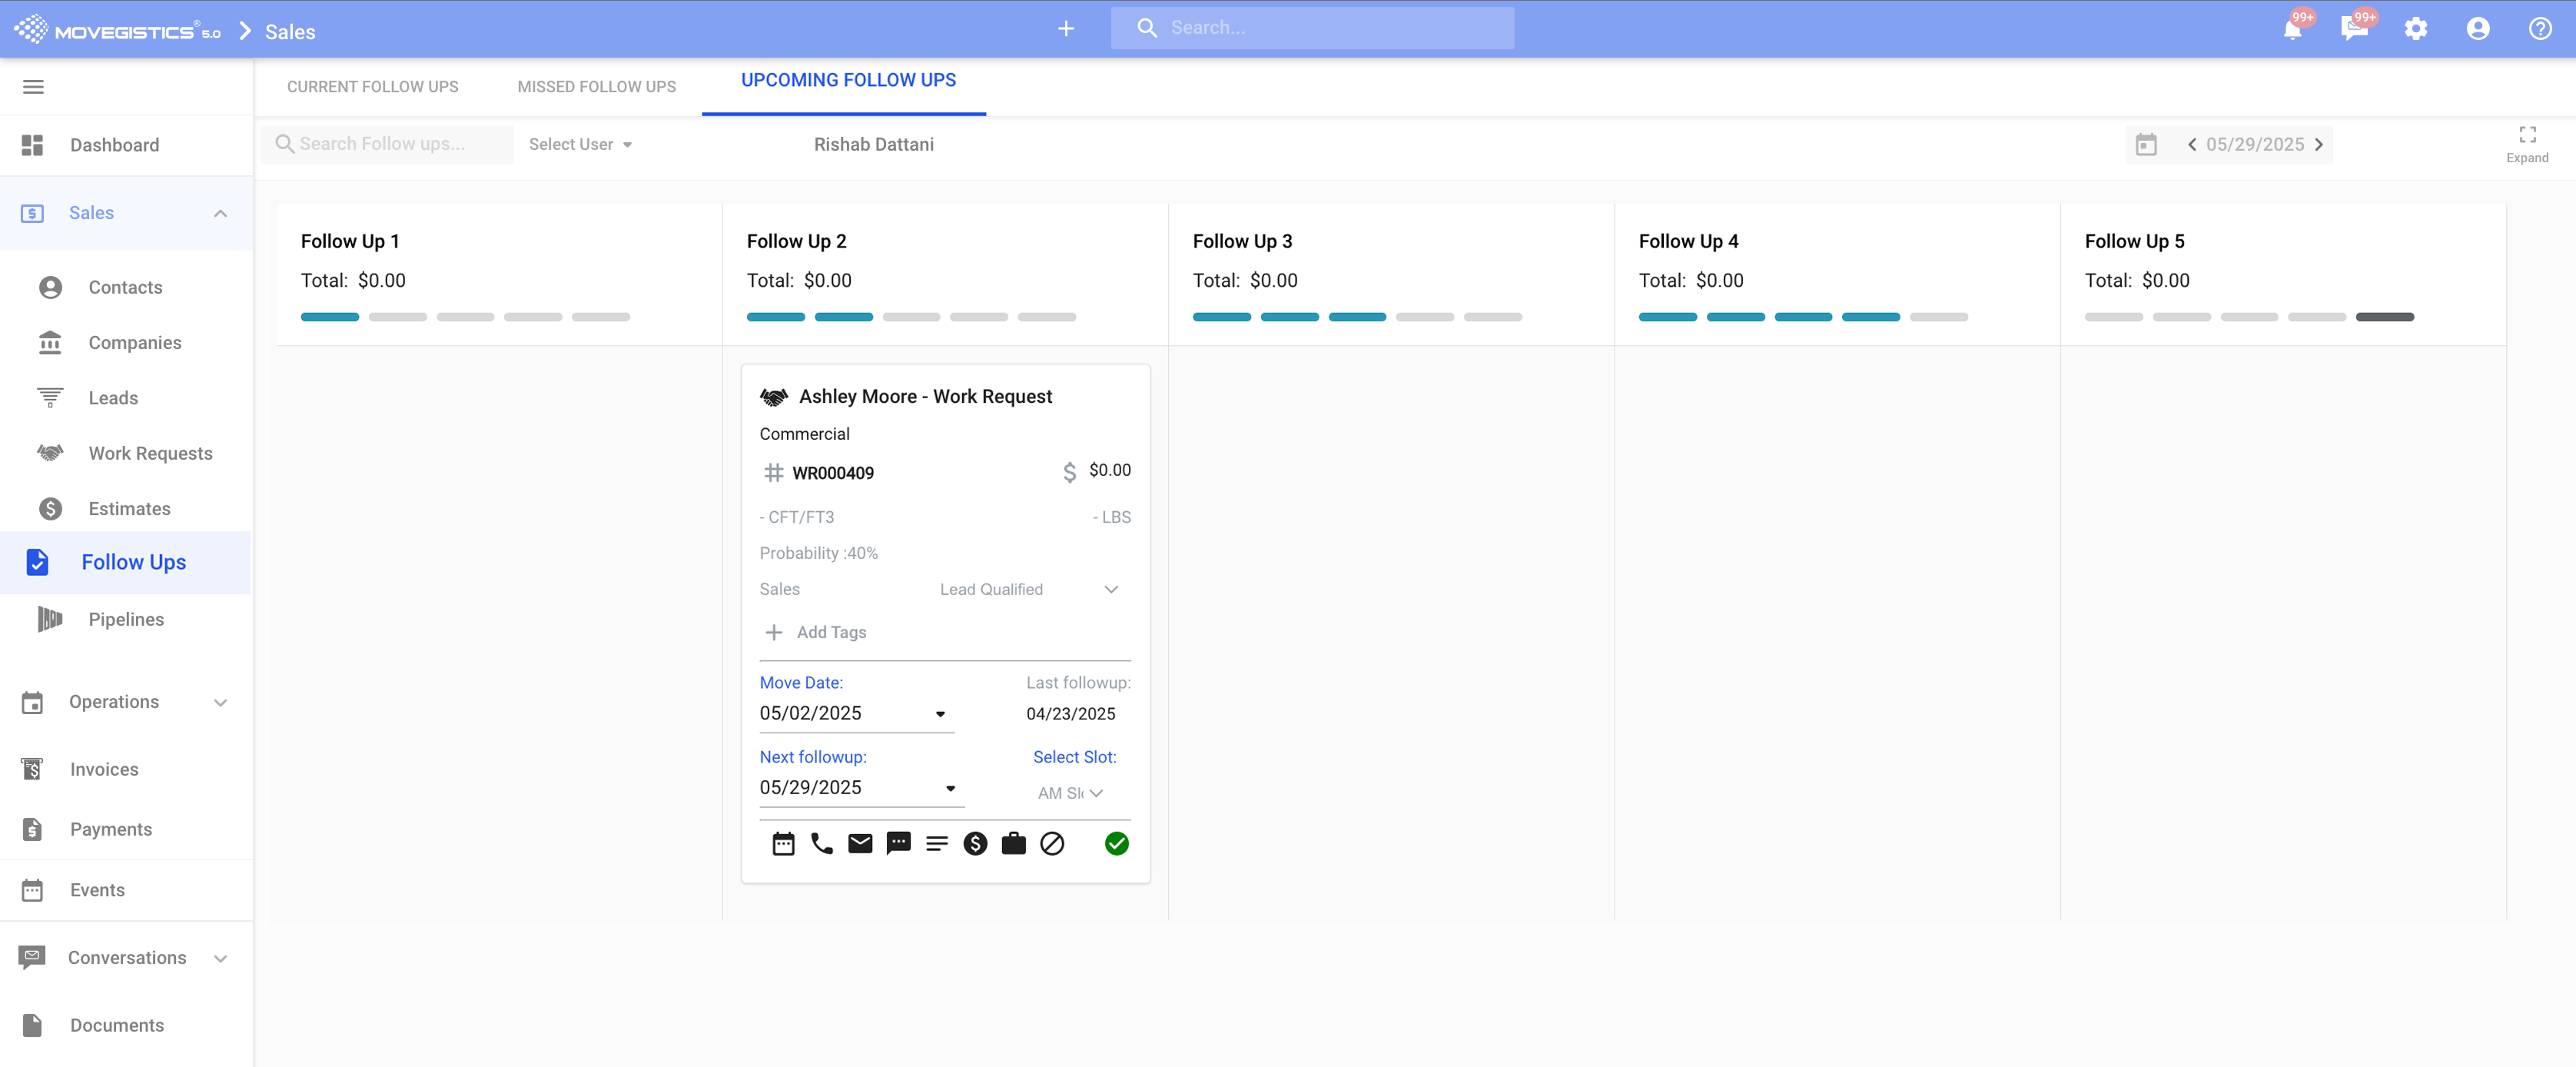Open the Select User dropdown
This screenshot has height=1067, width=2576.
click(580, 144)
